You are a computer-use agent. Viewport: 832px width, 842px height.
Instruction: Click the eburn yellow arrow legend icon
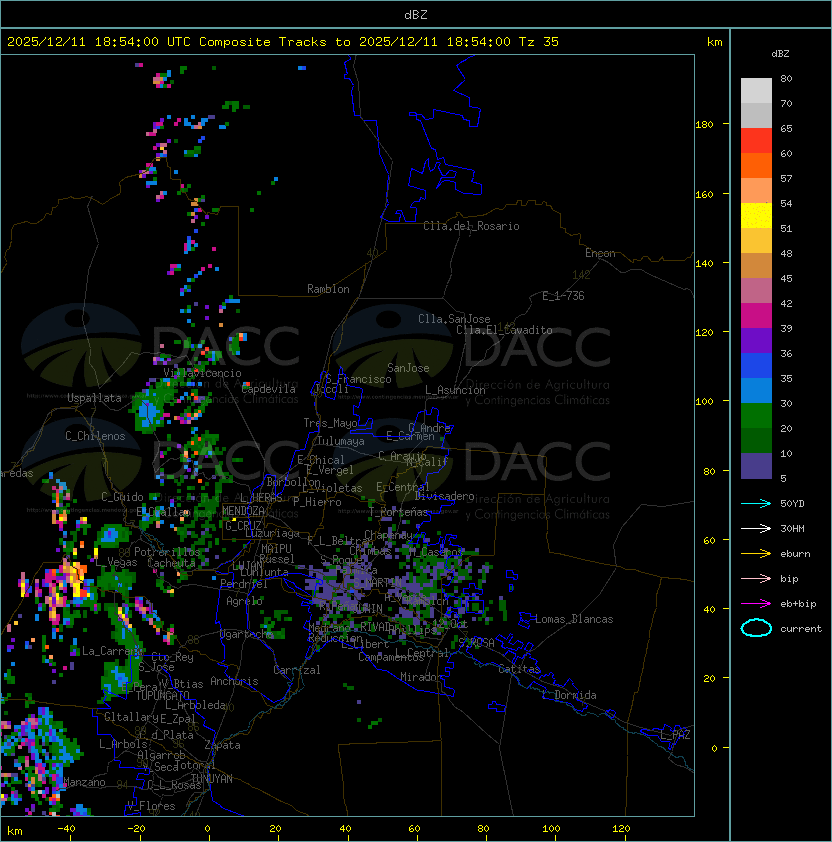click(x=756, y=554)
